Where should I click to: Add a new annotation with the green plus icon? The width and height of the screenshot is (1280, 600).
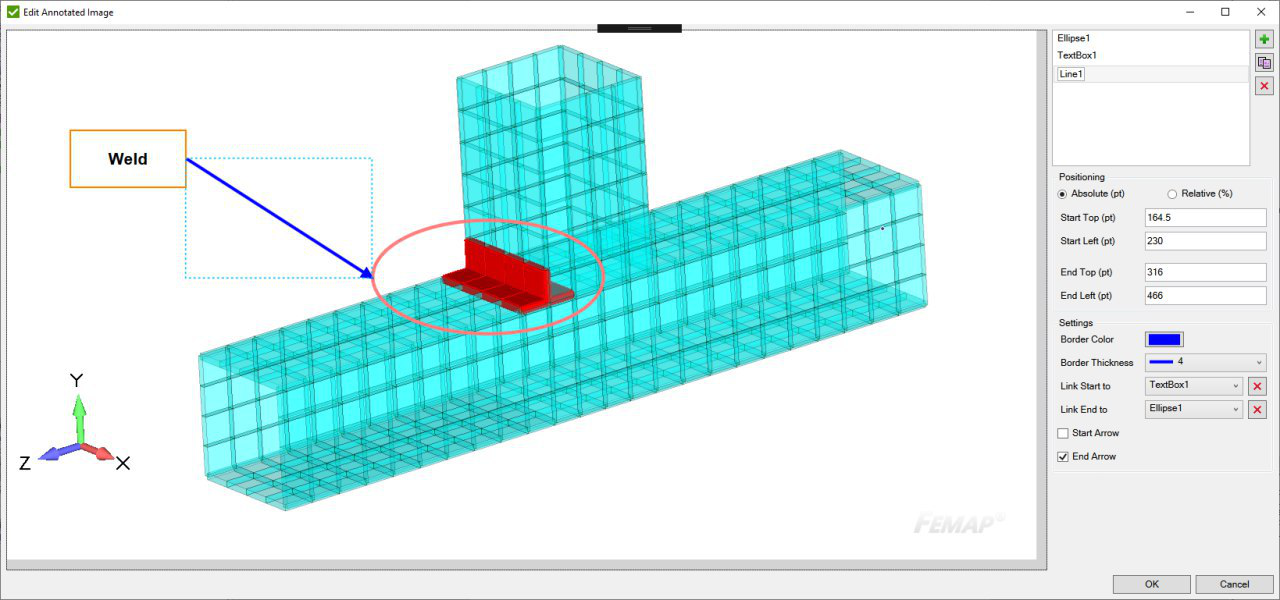[1265, 39]
